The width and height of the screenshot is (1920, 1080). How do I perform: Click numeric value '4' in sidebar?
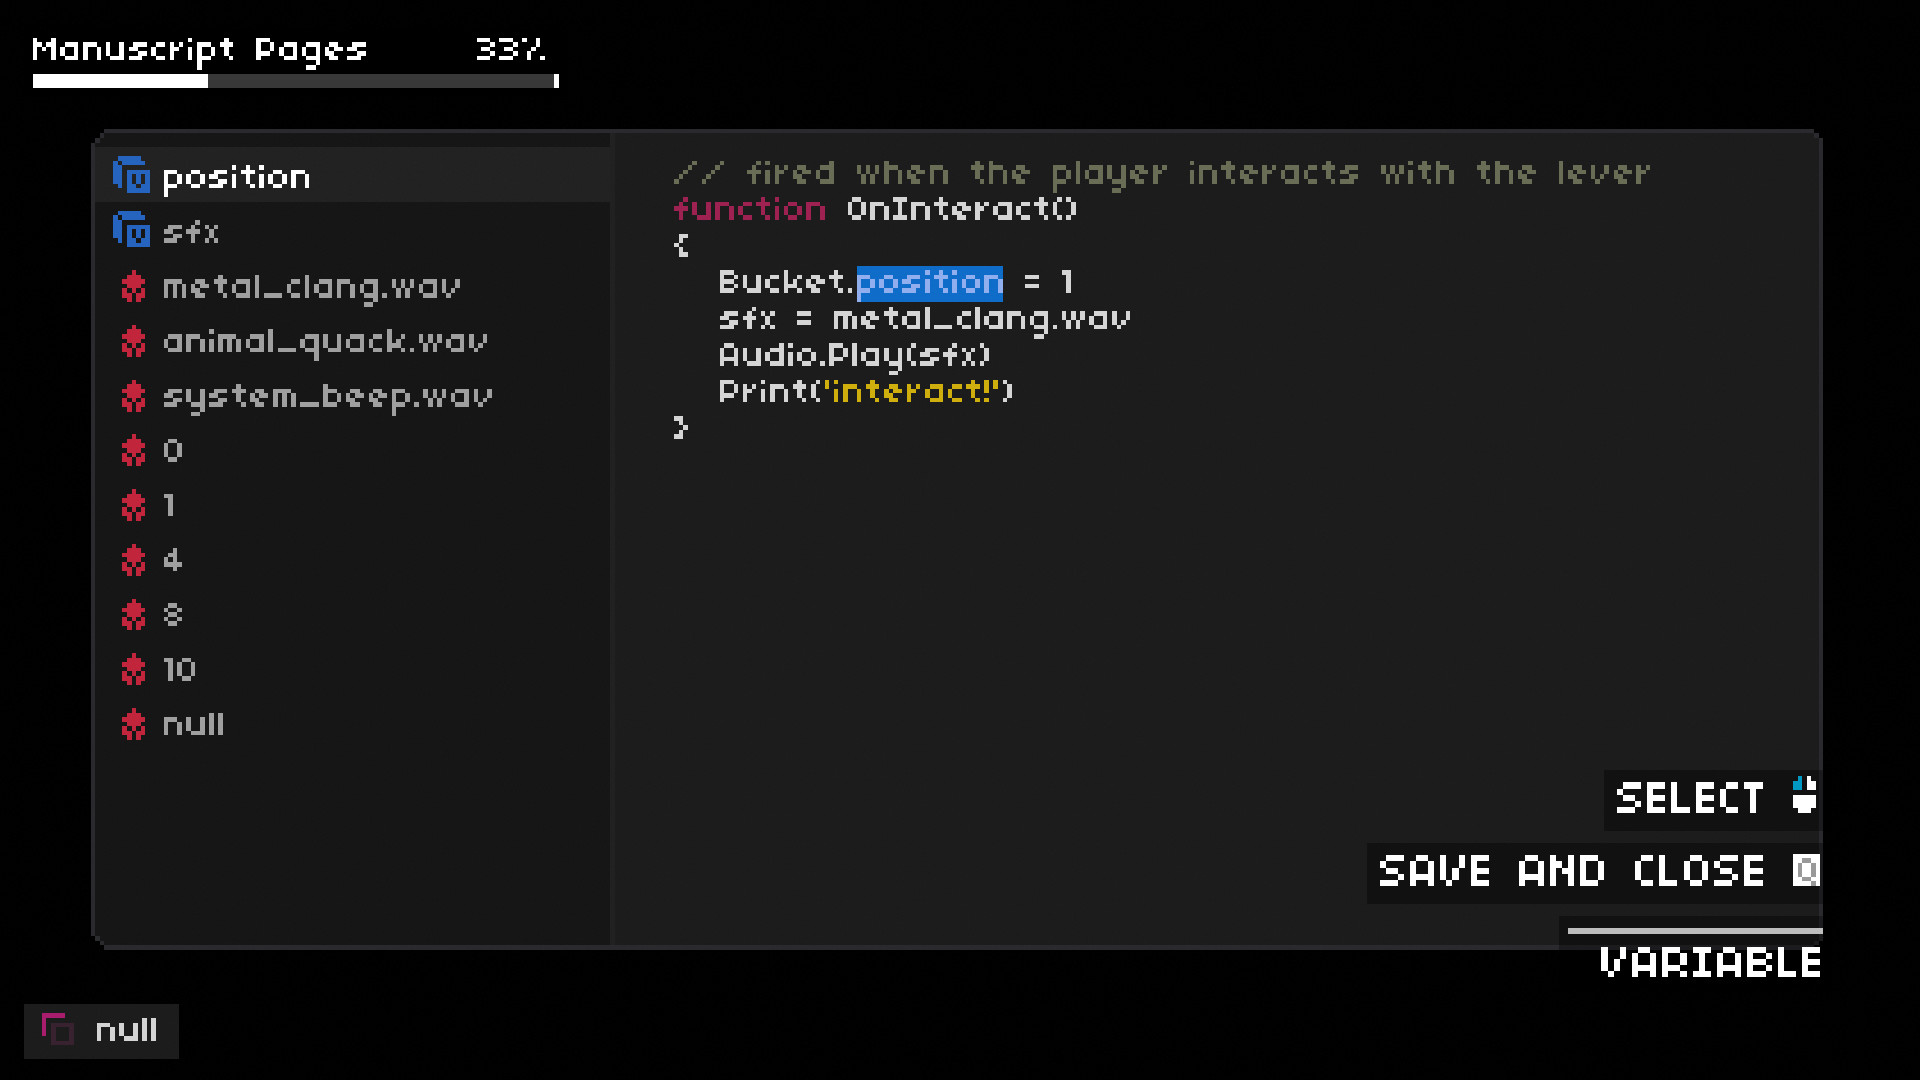tap(173, 560)
